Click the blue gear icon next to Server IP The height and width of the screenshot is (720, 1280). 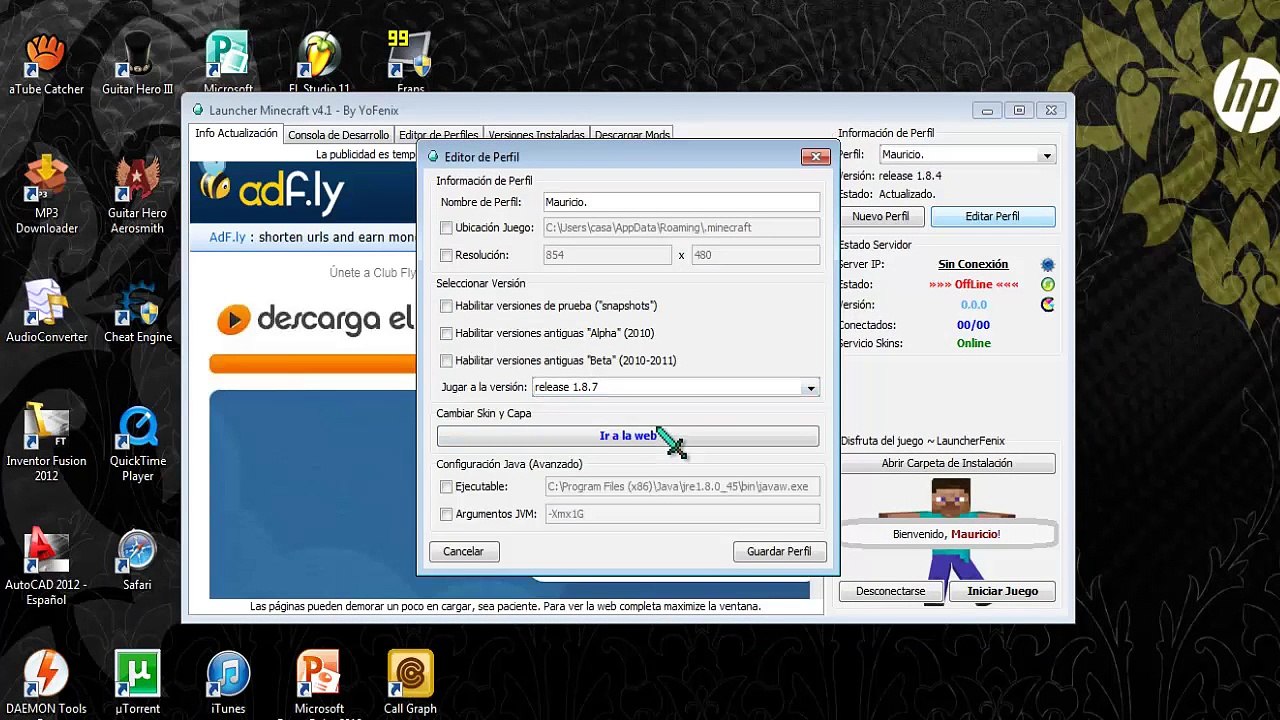(1047, 265)
